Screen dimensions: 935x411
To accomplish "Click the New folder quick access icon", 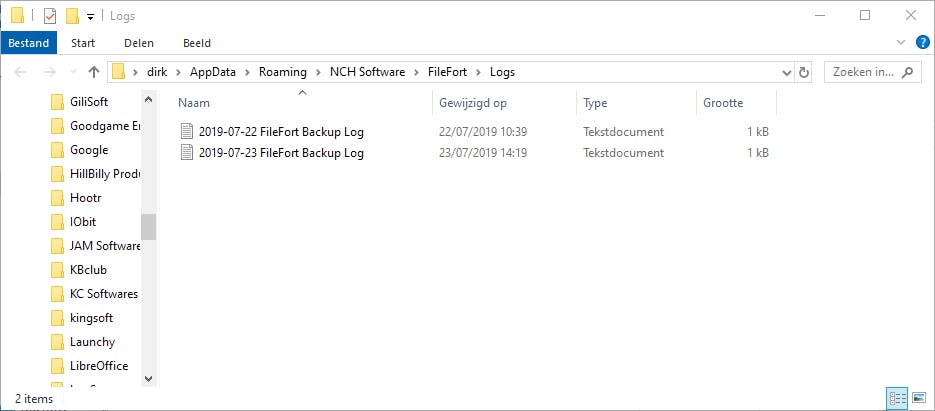I will click(x=72, y=16).
